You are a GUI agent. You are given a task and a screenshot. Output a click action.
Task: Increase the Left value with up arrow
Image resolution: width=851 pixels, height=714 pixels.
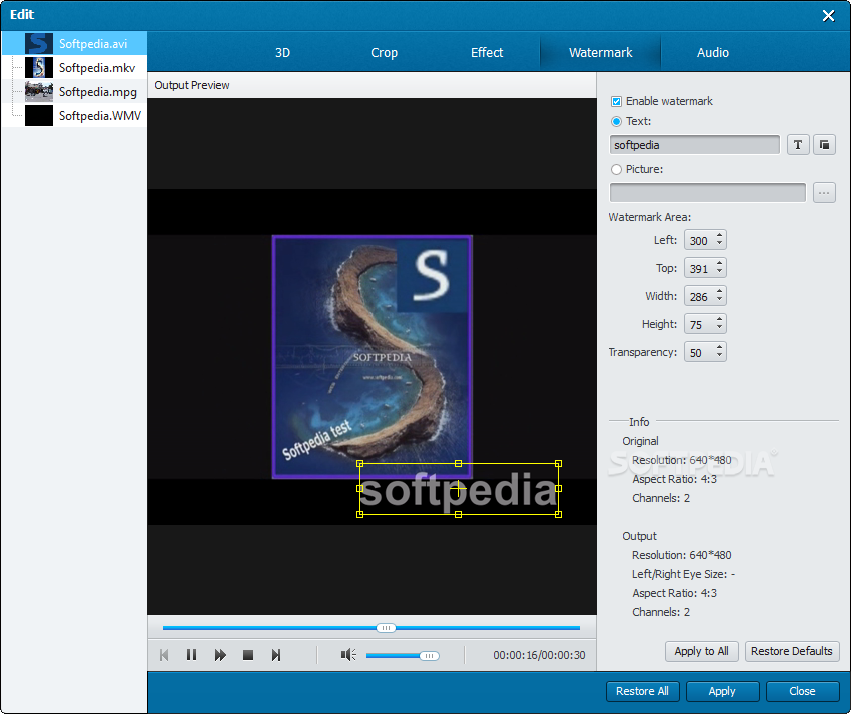pyautogui.click(x=720, y=235)
